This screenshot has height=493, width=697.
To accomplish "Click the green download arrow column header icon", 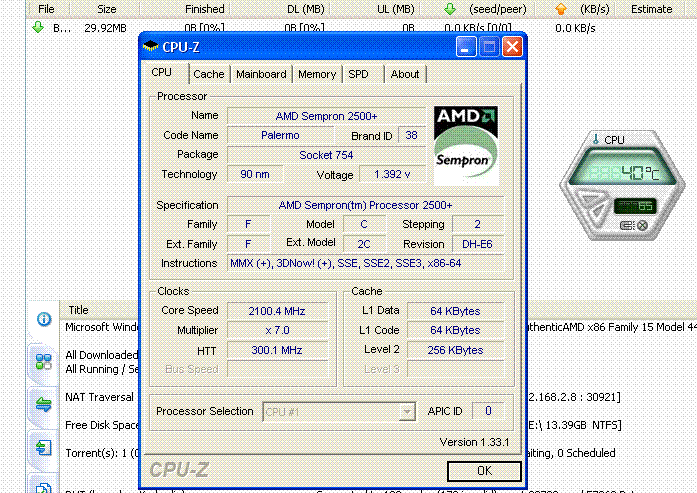I will pyautogui.click(x=450, y=9).
